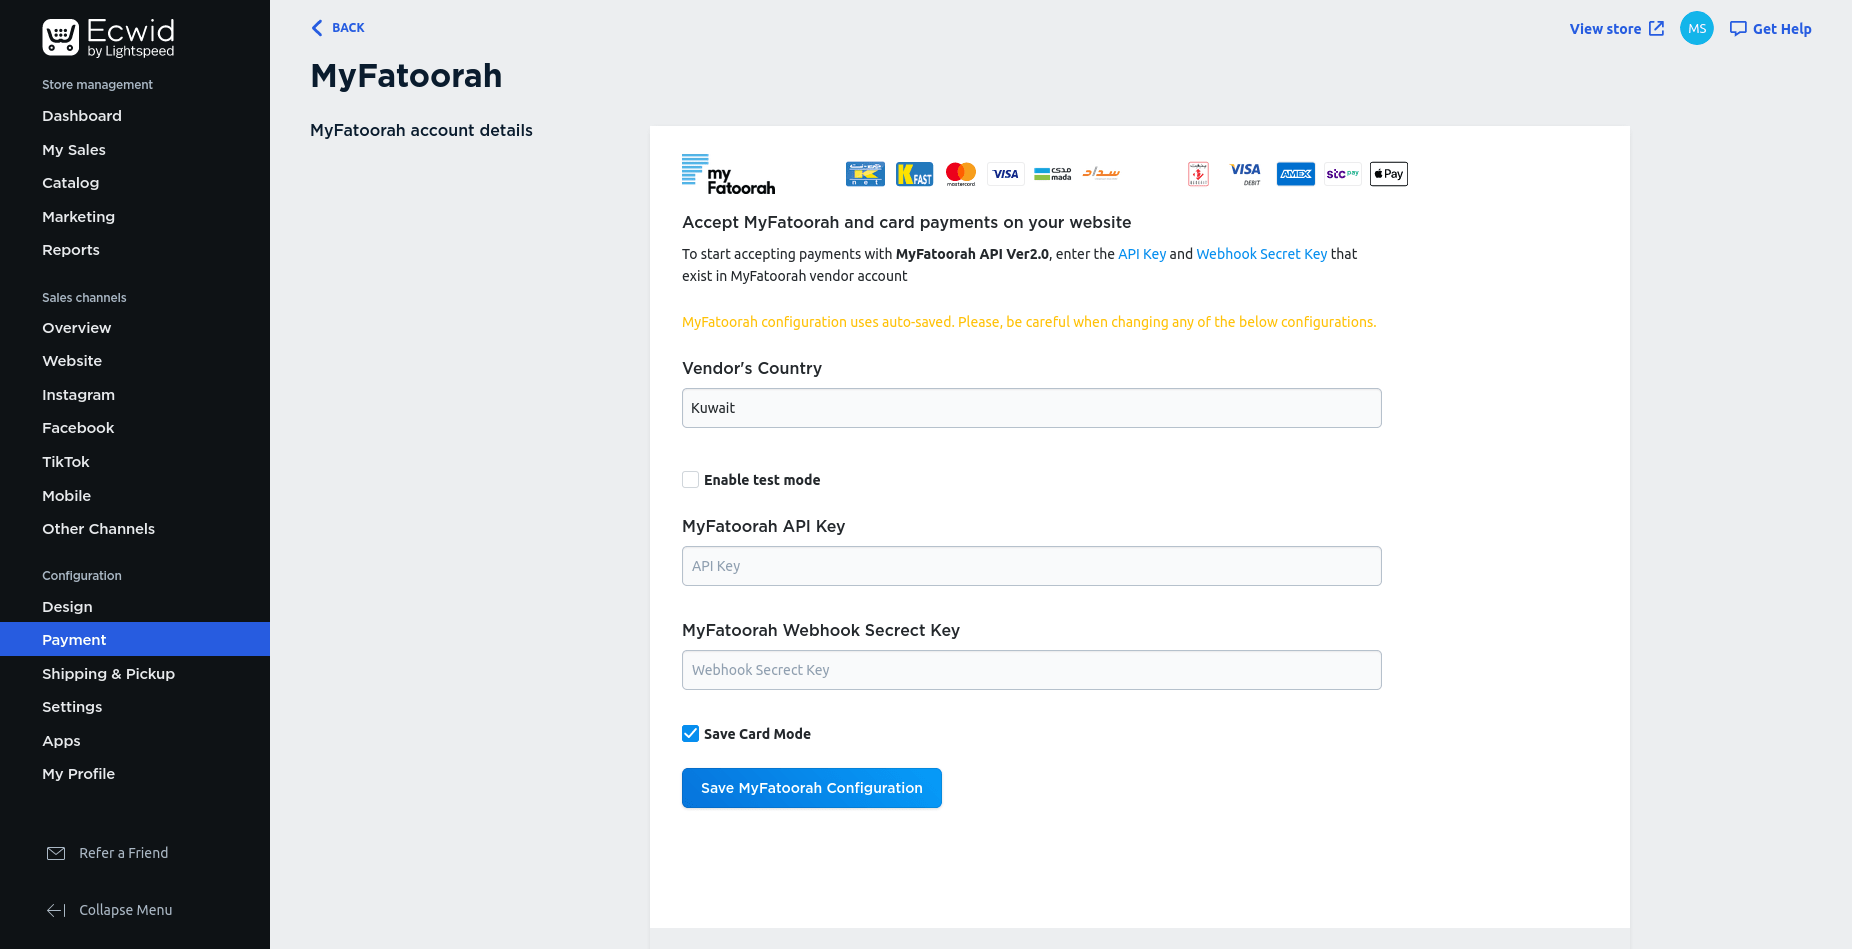Click the Refer a Friend envelope icon
The width and height of the screenshot is (1852, 949).
[x=56, y=853]
